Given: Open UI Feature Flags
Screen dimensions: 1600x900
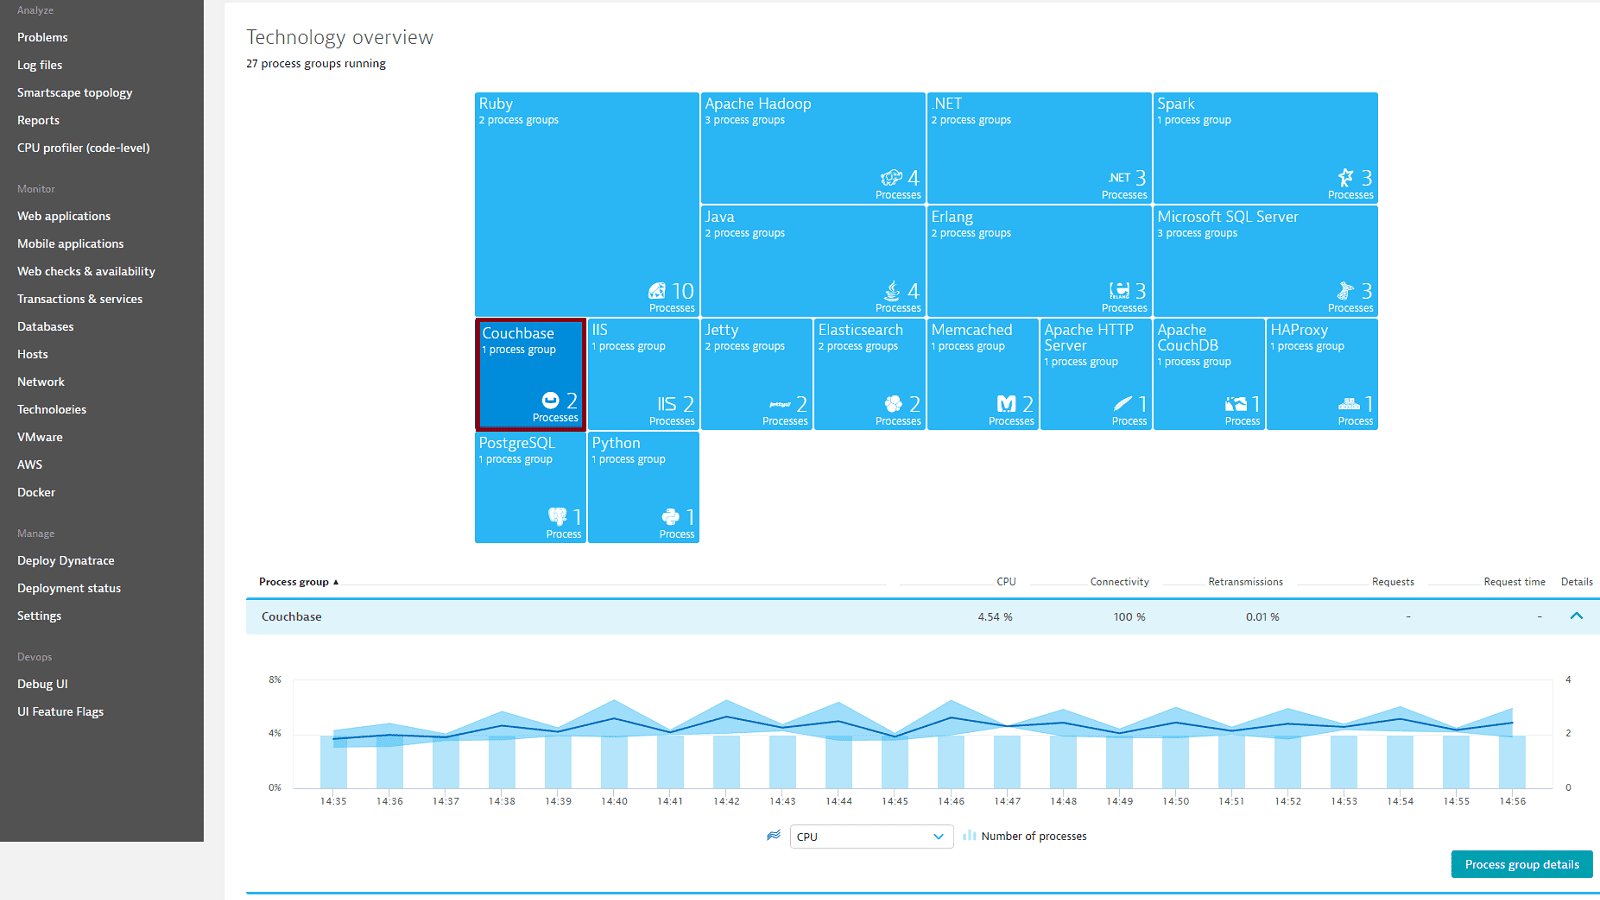Looking at the screenshot, I should click(60, 712).
